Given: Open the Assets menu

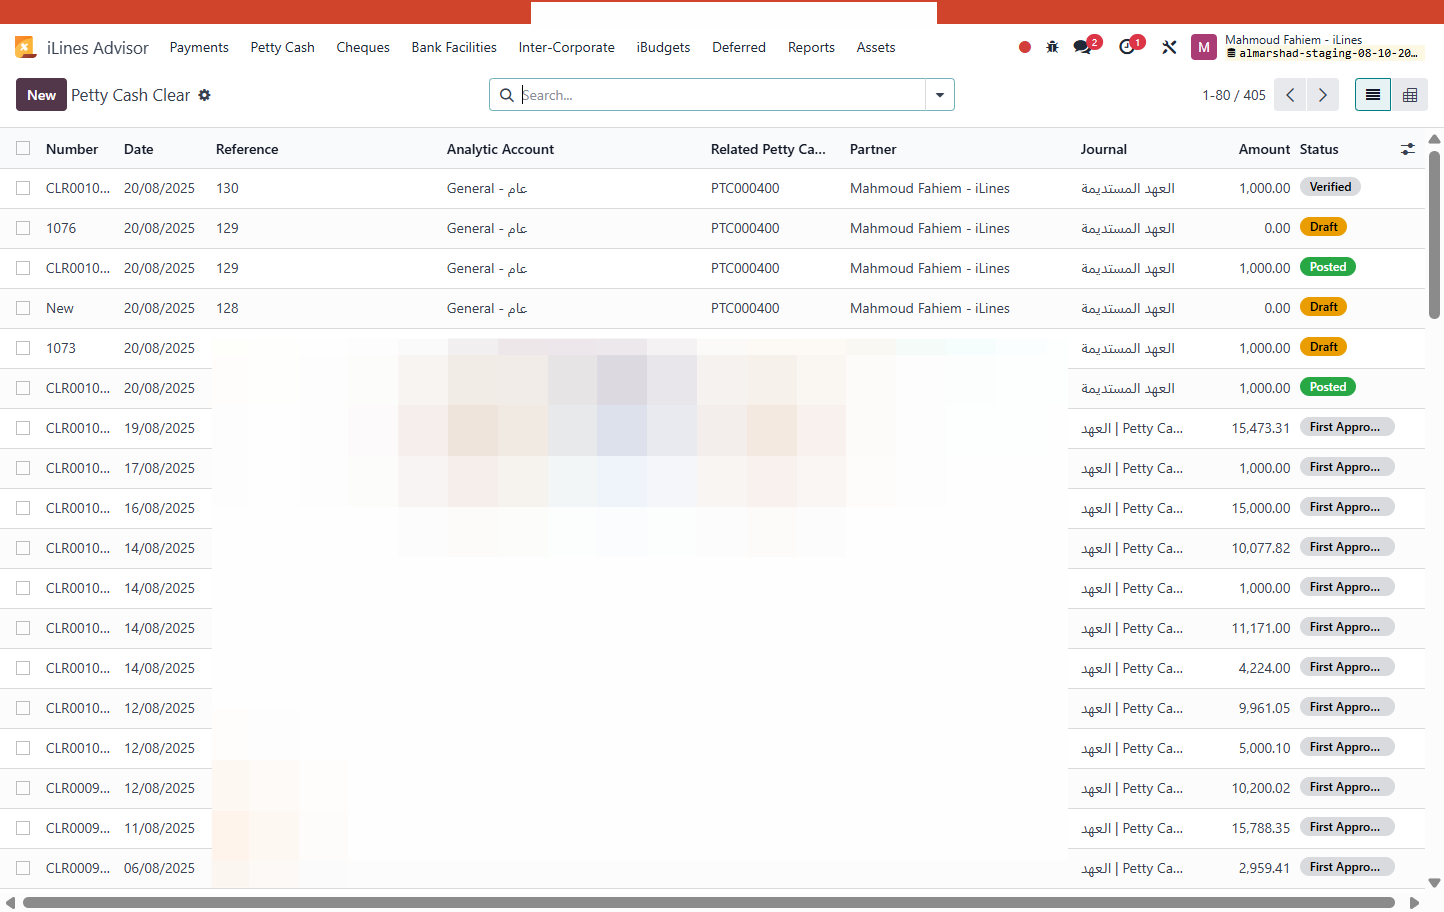Looking at the screenshot, I should pos(876,47).
